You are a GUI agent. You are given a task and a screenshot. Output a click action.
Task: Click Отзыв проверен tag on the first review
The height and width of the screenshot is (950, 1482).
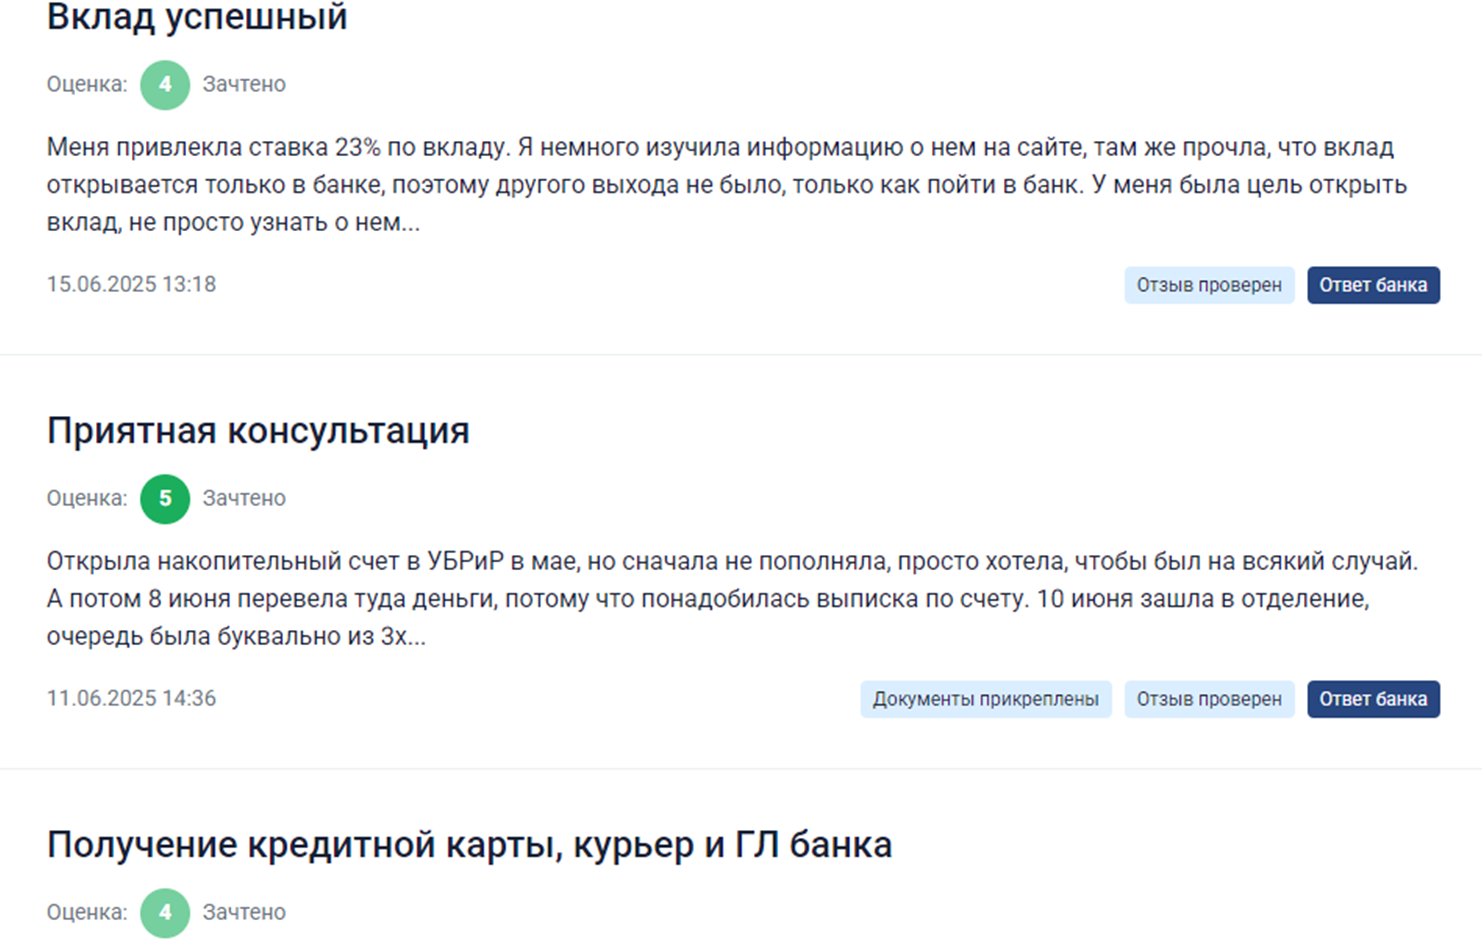click(1209, 285)
